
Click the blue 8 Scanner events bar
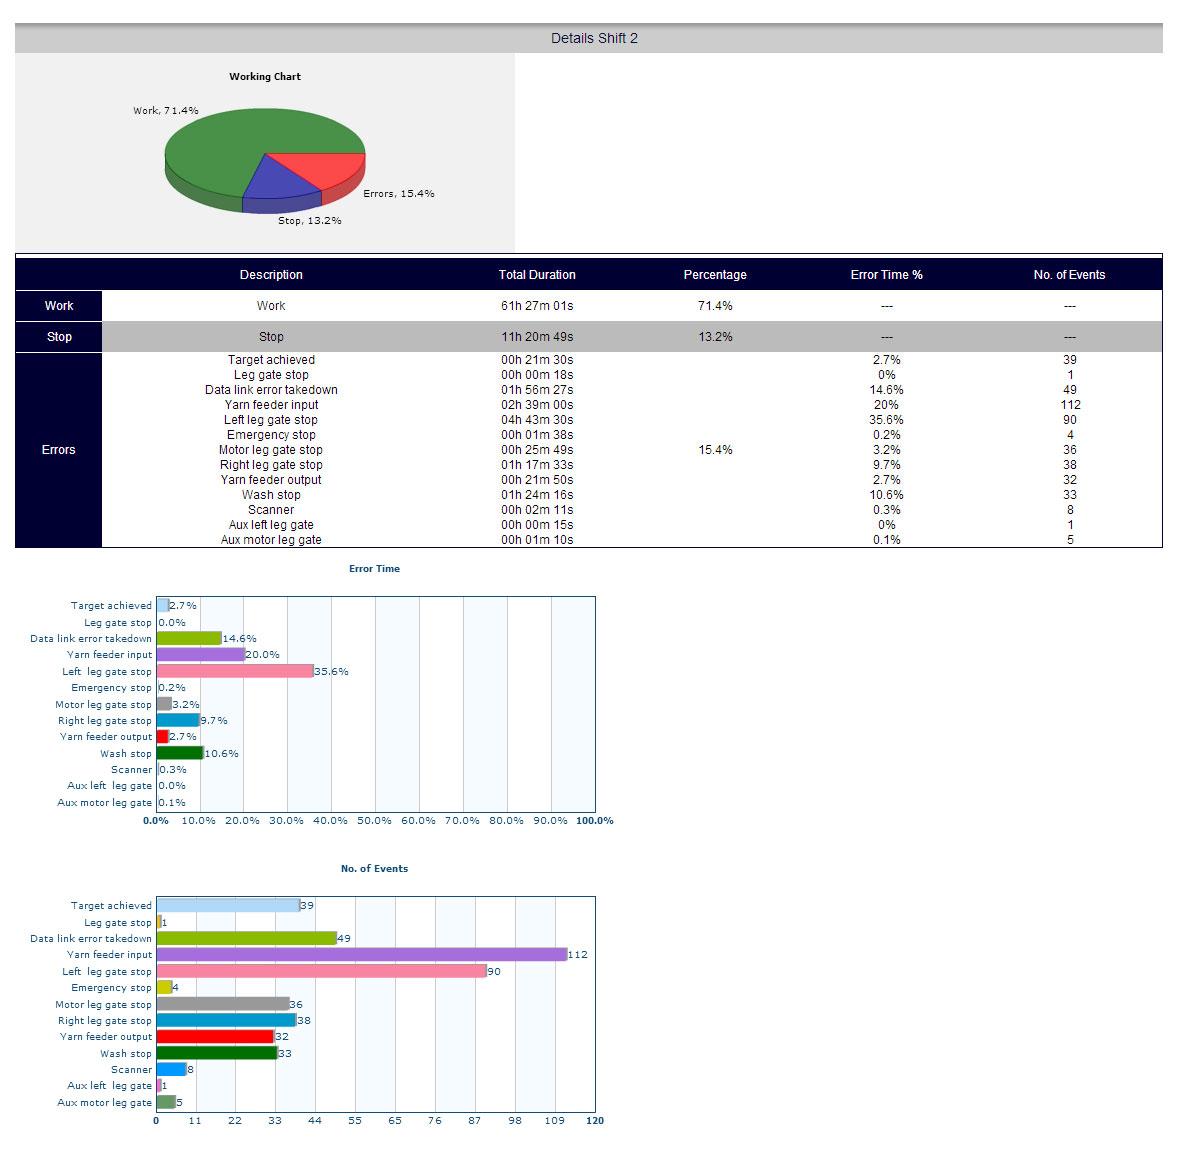pyautogui.click(x=171, y=1069)
